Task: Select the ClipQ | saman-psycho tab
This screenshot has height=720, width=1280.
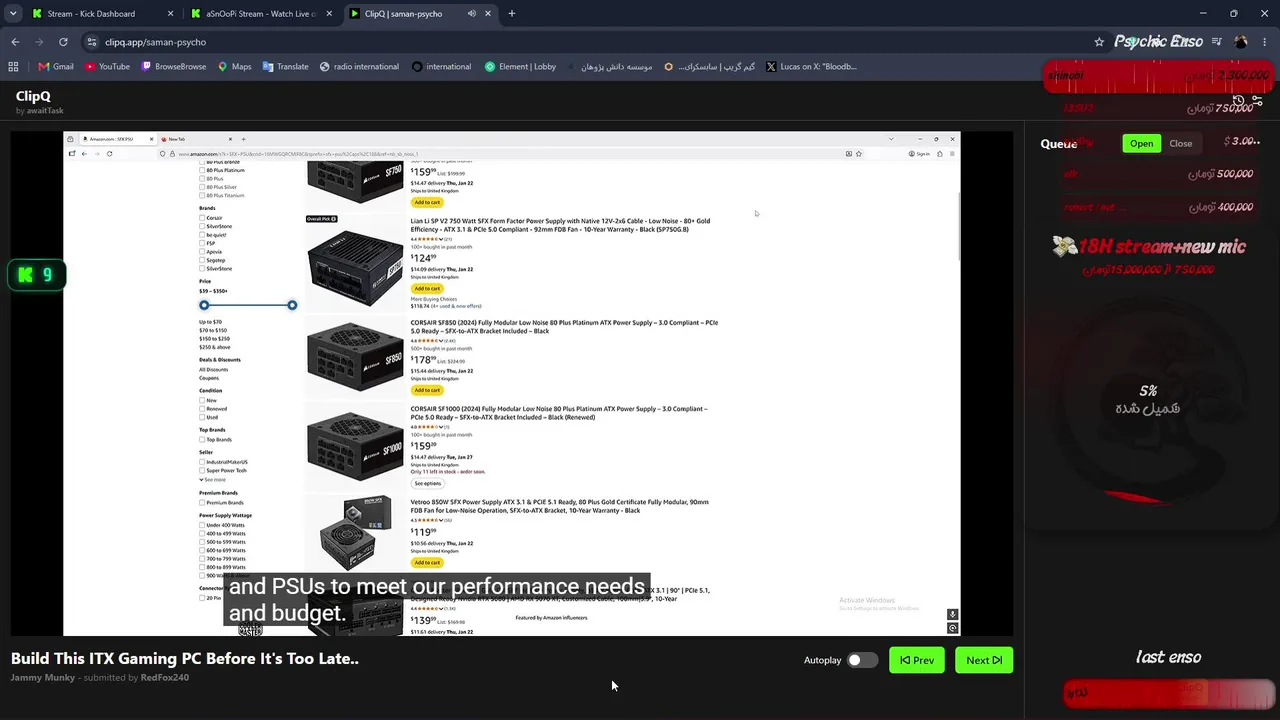Action: coord(420,14)
